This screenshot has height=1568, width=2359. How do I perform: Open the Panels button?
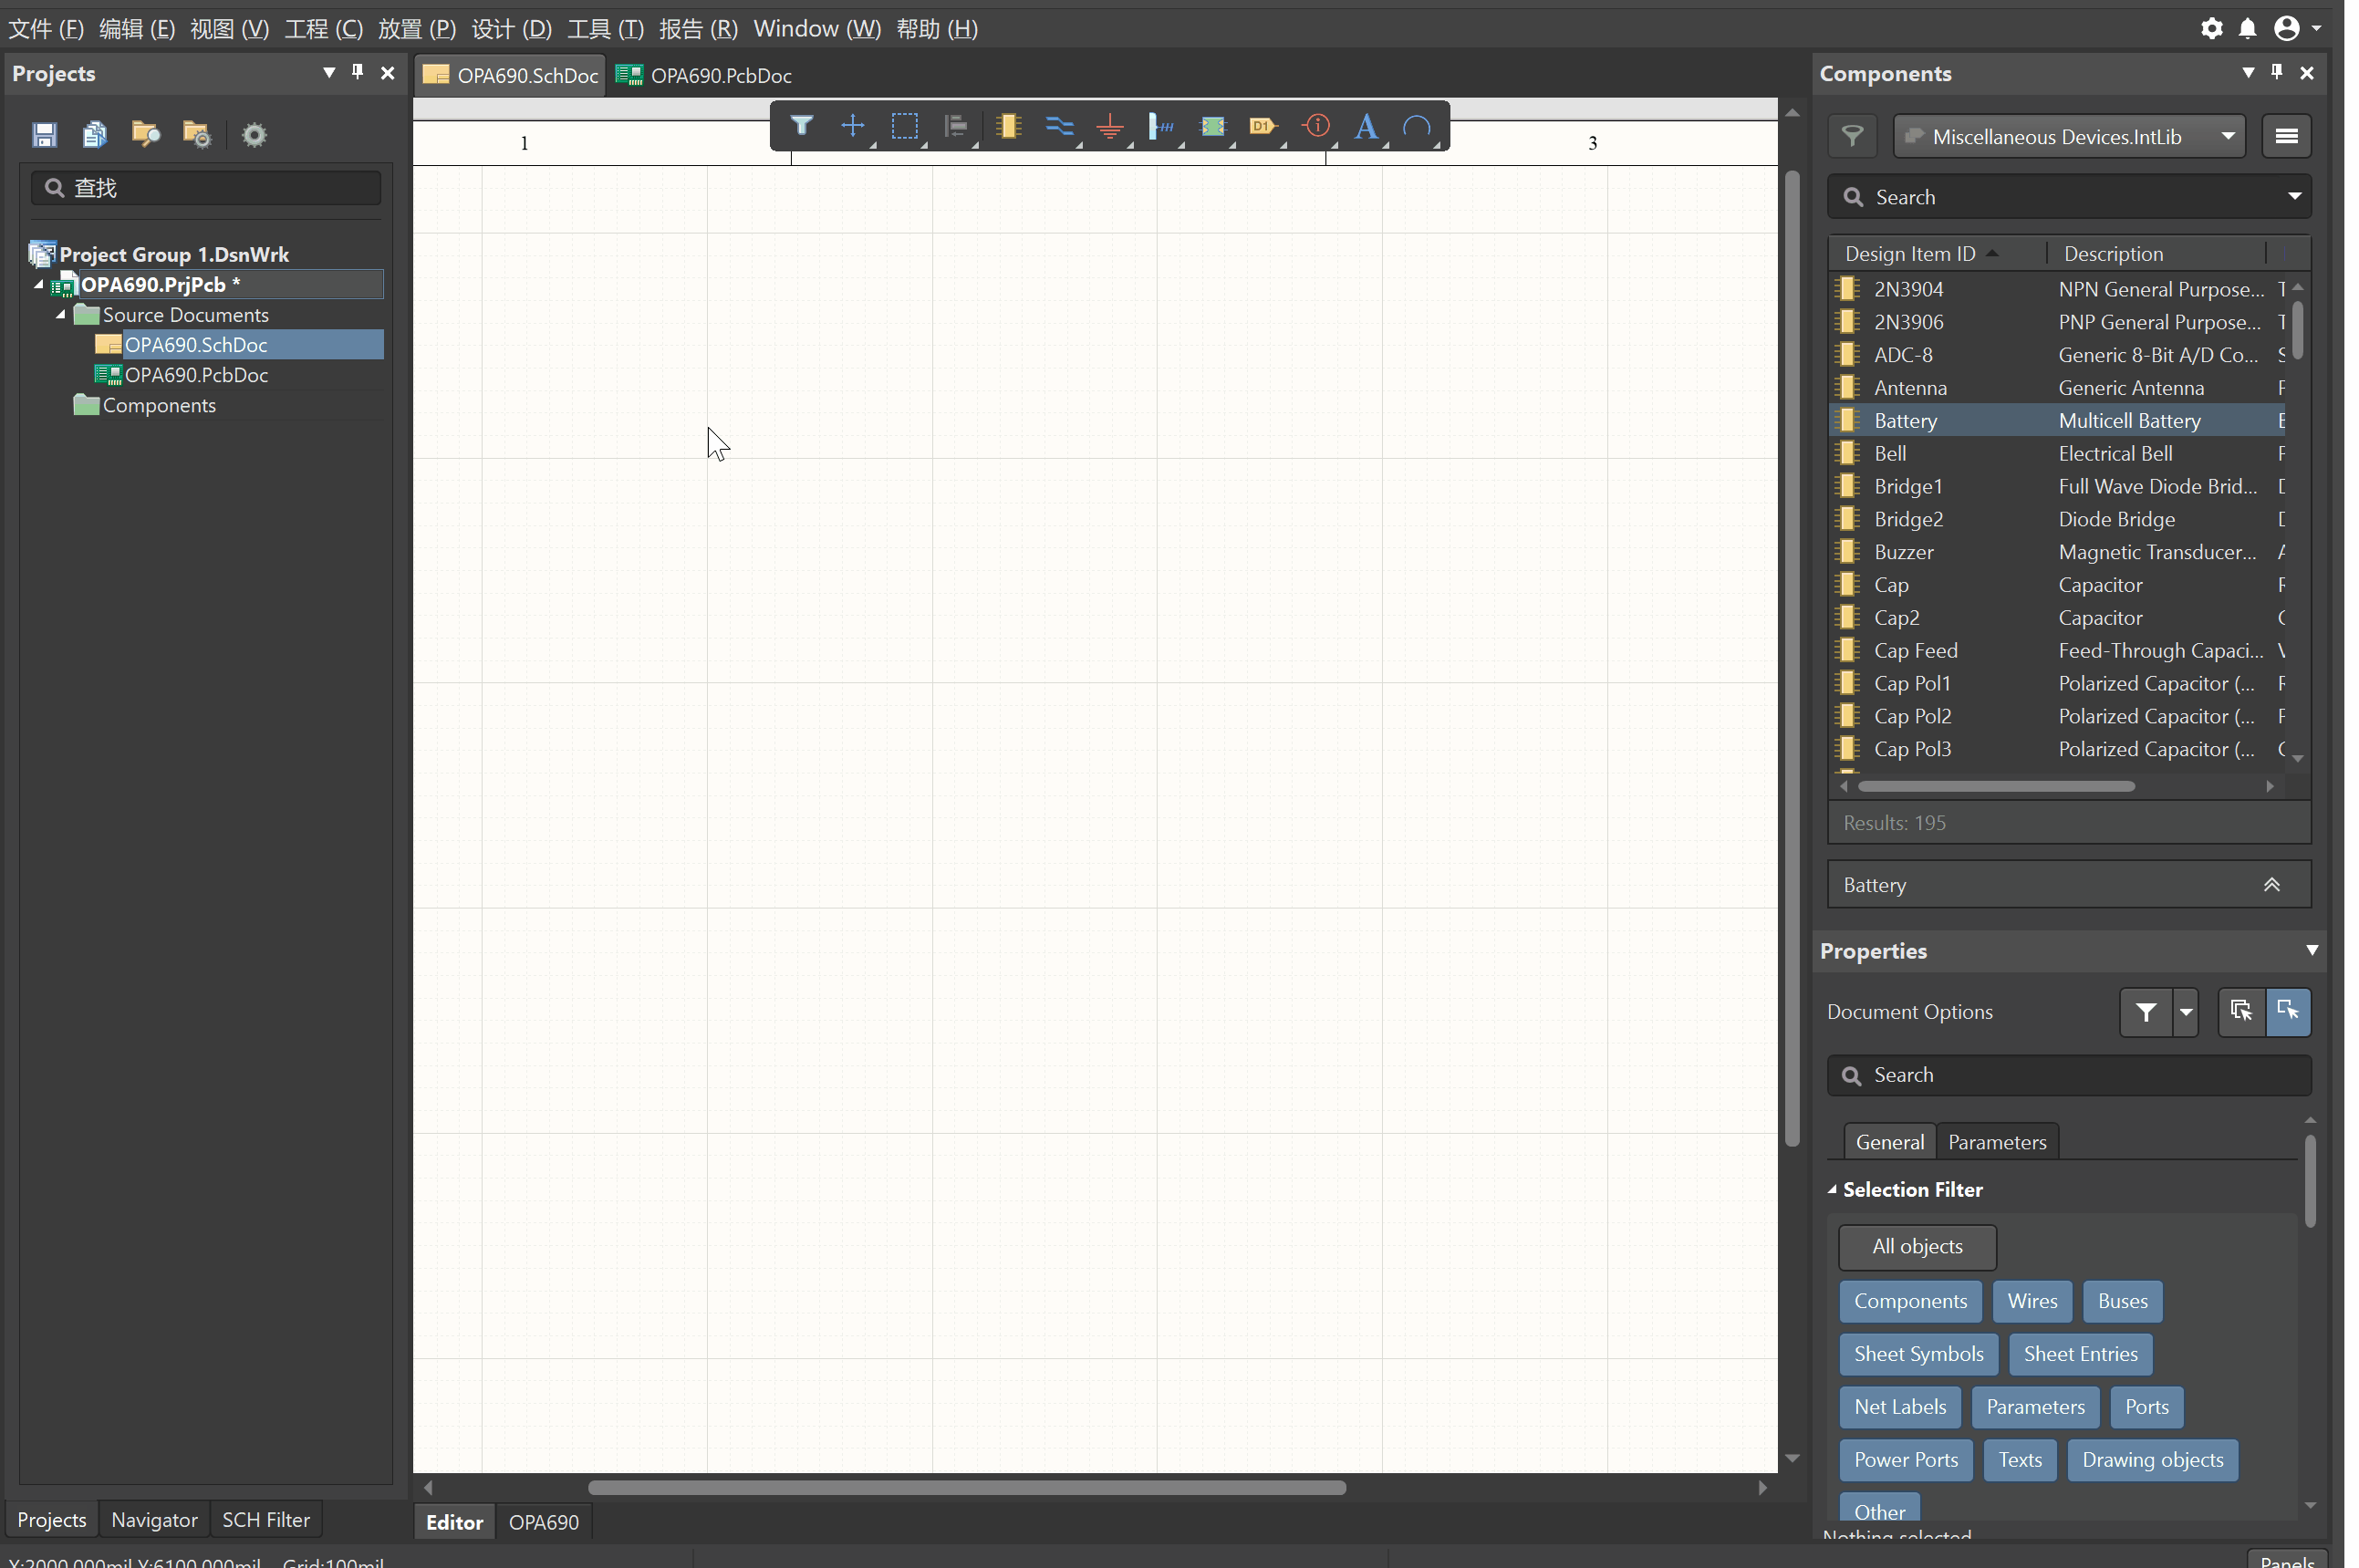coord(2286,1560)
